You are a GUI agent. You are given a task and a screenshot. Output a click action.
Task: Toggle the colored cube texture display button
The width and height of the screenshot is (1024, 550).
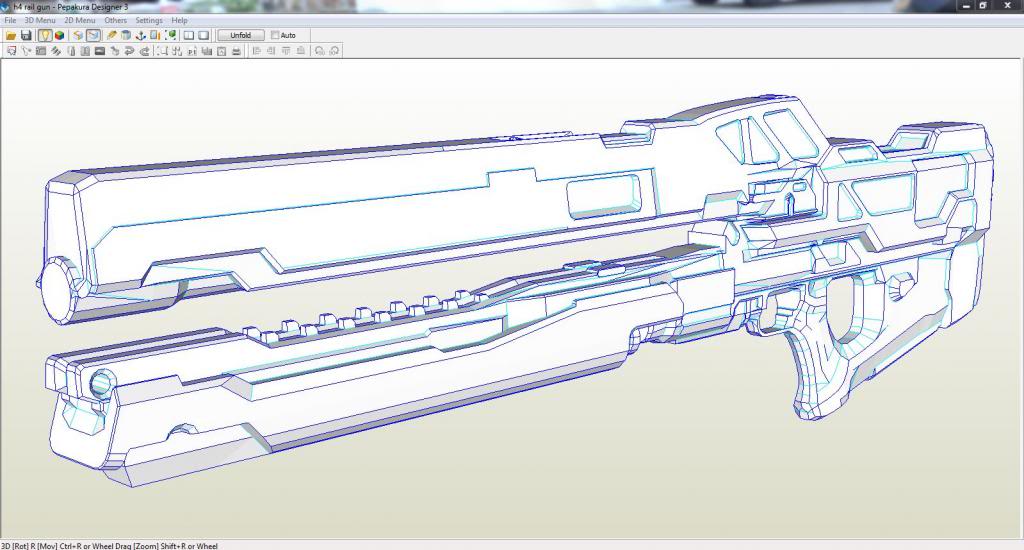tap(59, 35)
